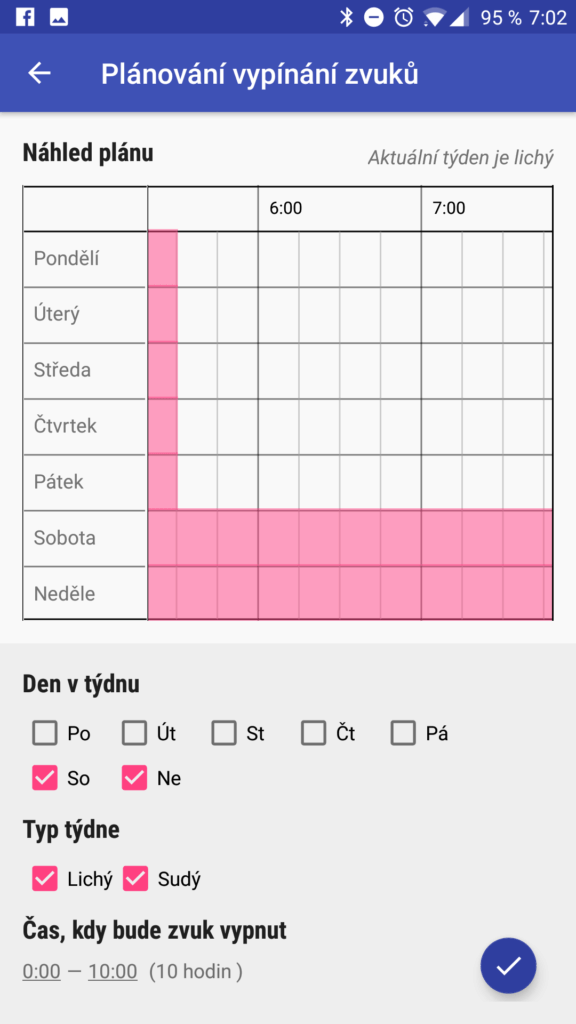Tap the alarm clock status icon
This screenshot has width=576, height=1024.
[x=404, y=17]
